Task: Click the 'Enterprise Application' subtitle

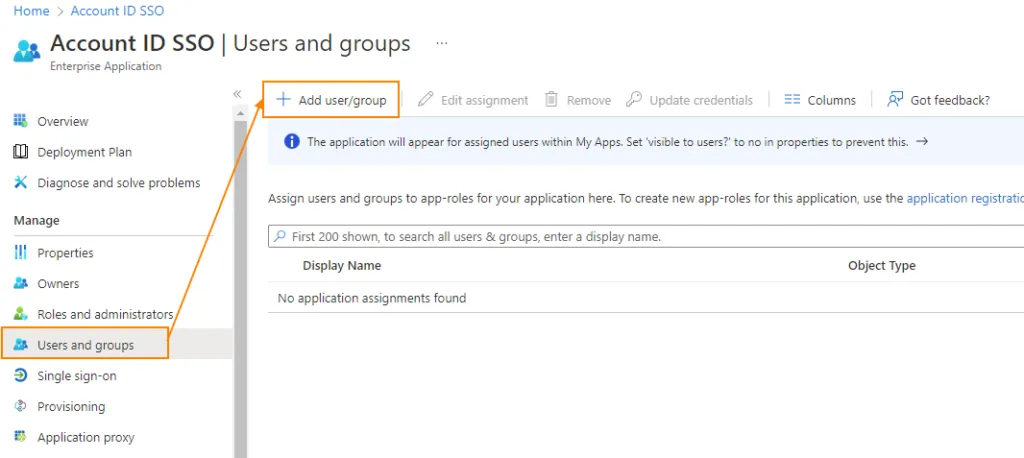Action: pos(106,66)
